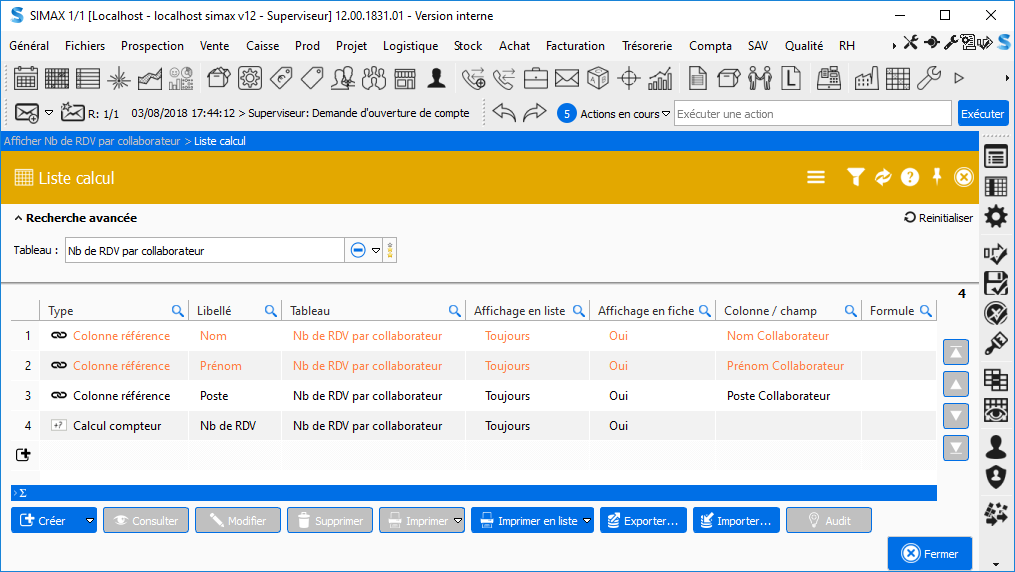The image size is (1015, 572).
Task: Open the Créer button dropdown arrow
Action: (x=90, y=521)
